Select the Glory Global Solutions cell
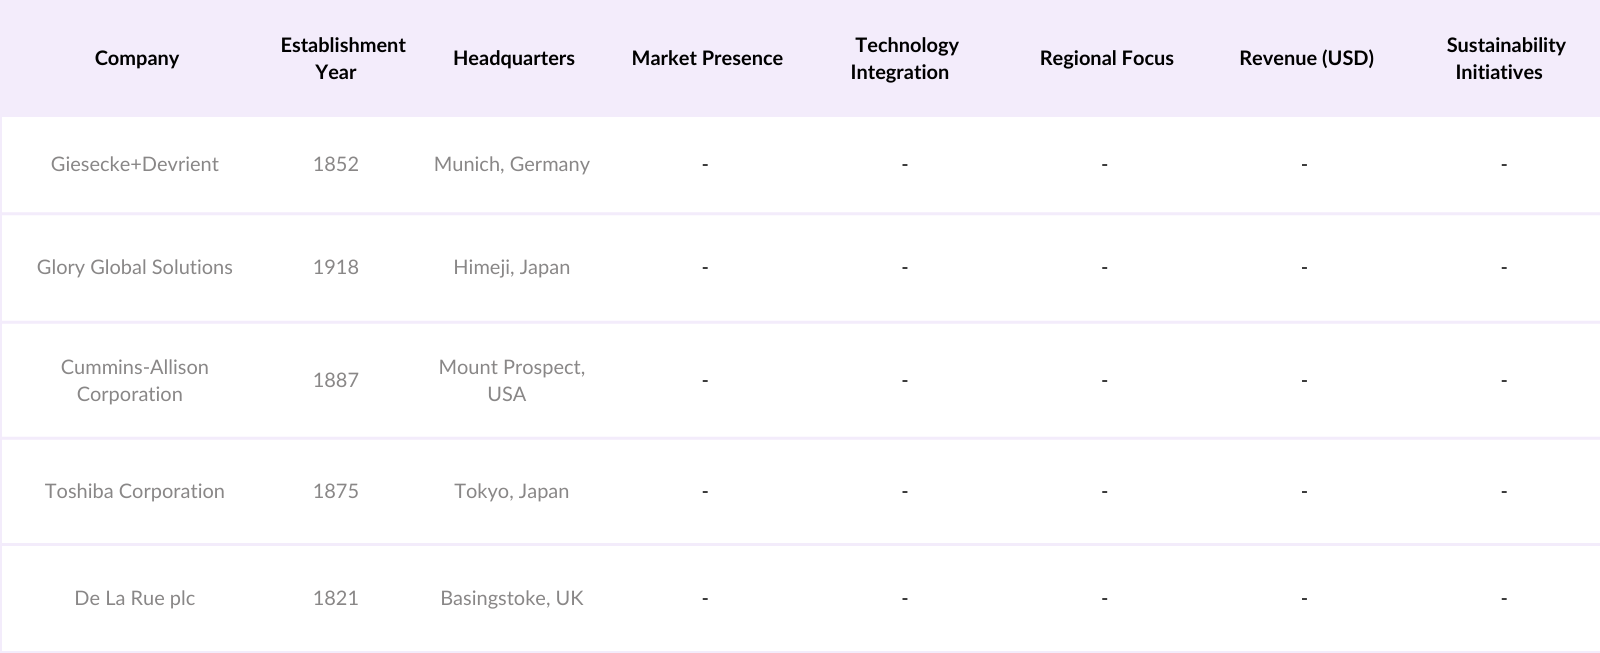Image resolution: width=1600 pixels, height=653 pixels. click(135, 267)
